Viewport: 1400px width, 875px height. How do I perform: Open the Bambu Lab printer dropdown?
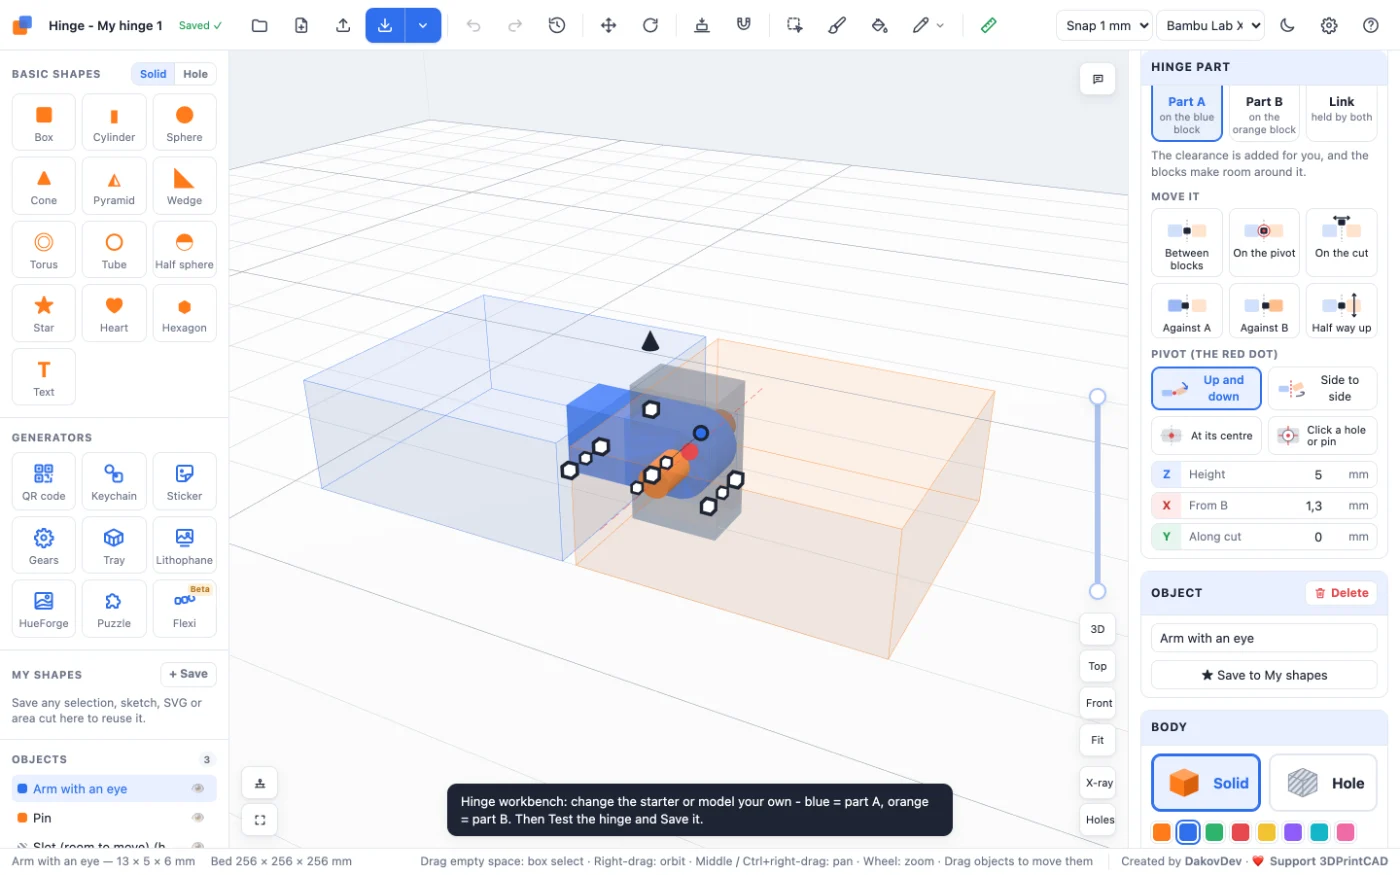pos(1210,26)
